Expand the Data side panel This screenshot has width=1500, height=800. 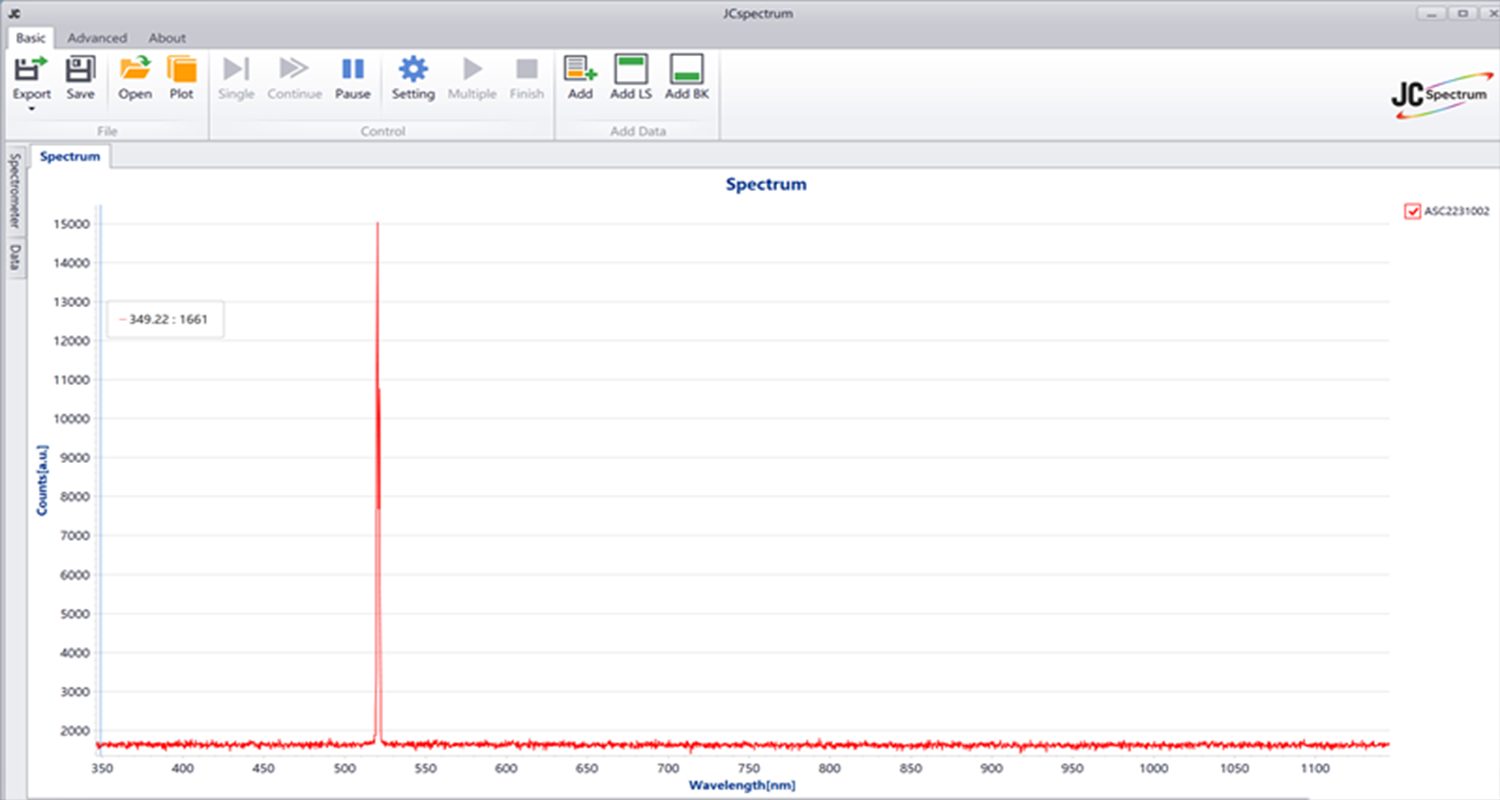[x=15, y=258]
